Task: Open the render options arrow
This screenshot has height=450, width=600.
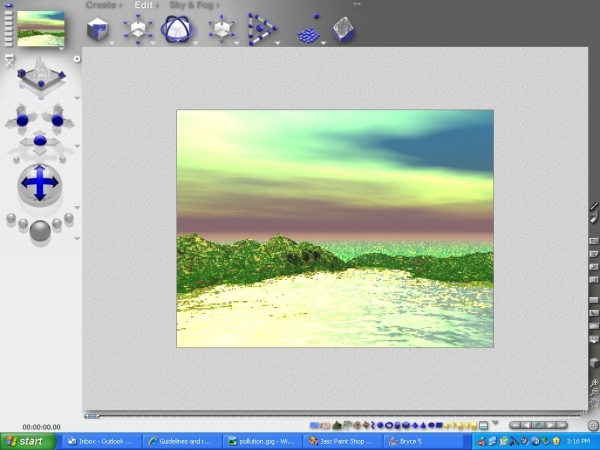Action: (x=77, y=238)
